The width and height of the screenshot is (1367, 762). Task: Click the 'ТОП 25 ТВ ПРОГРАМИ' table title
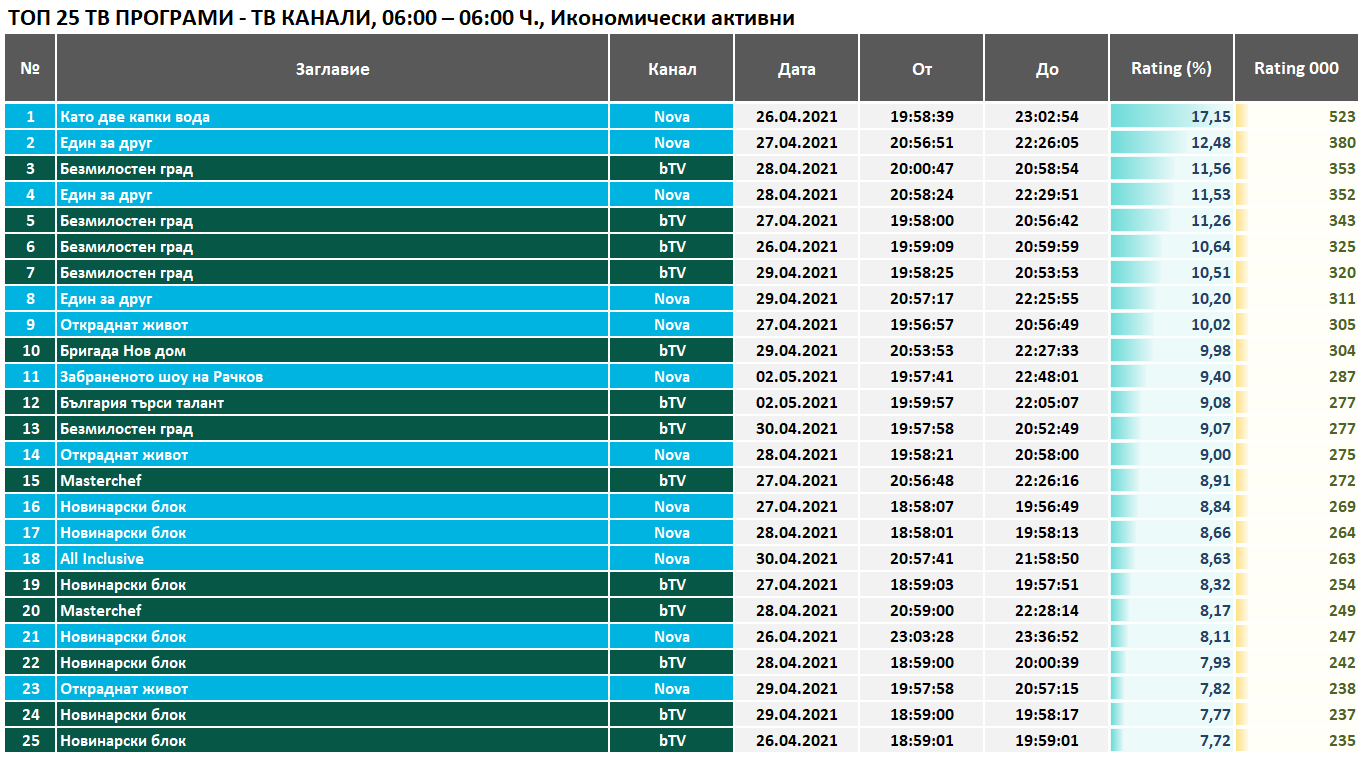(400, 18)
